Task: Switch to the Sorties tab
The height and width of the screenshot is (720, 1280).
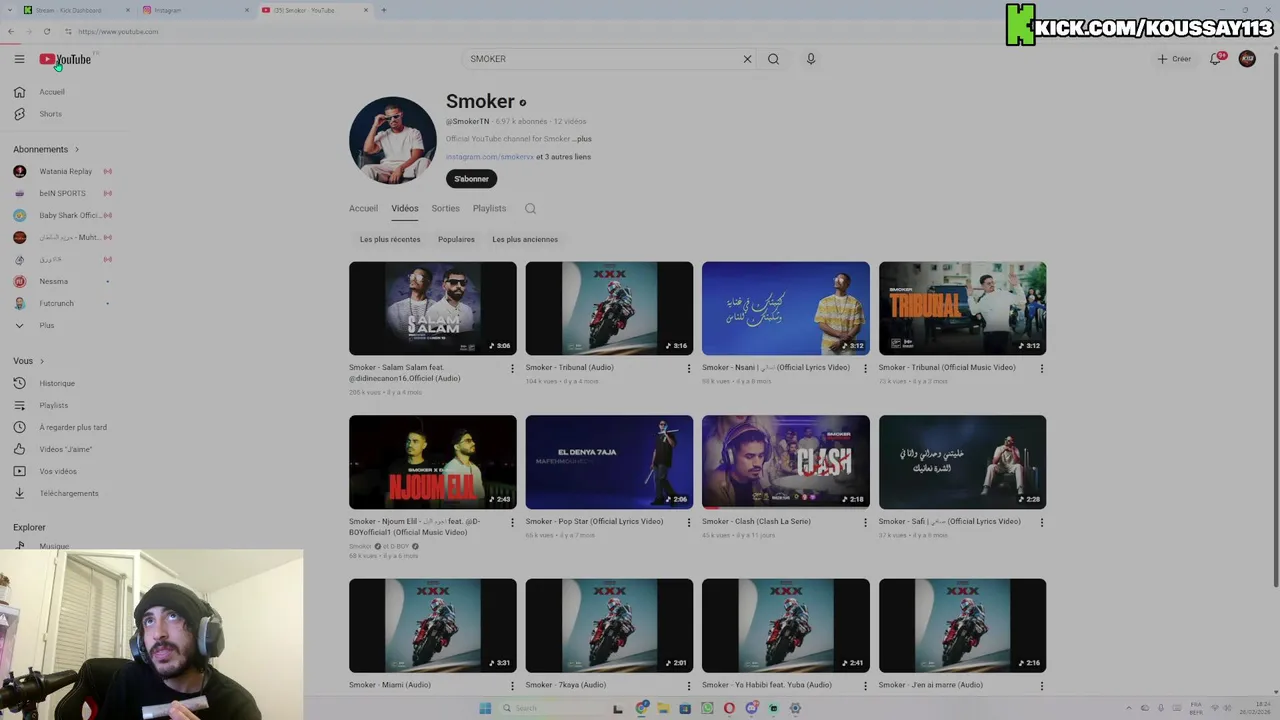Action: 445,208
